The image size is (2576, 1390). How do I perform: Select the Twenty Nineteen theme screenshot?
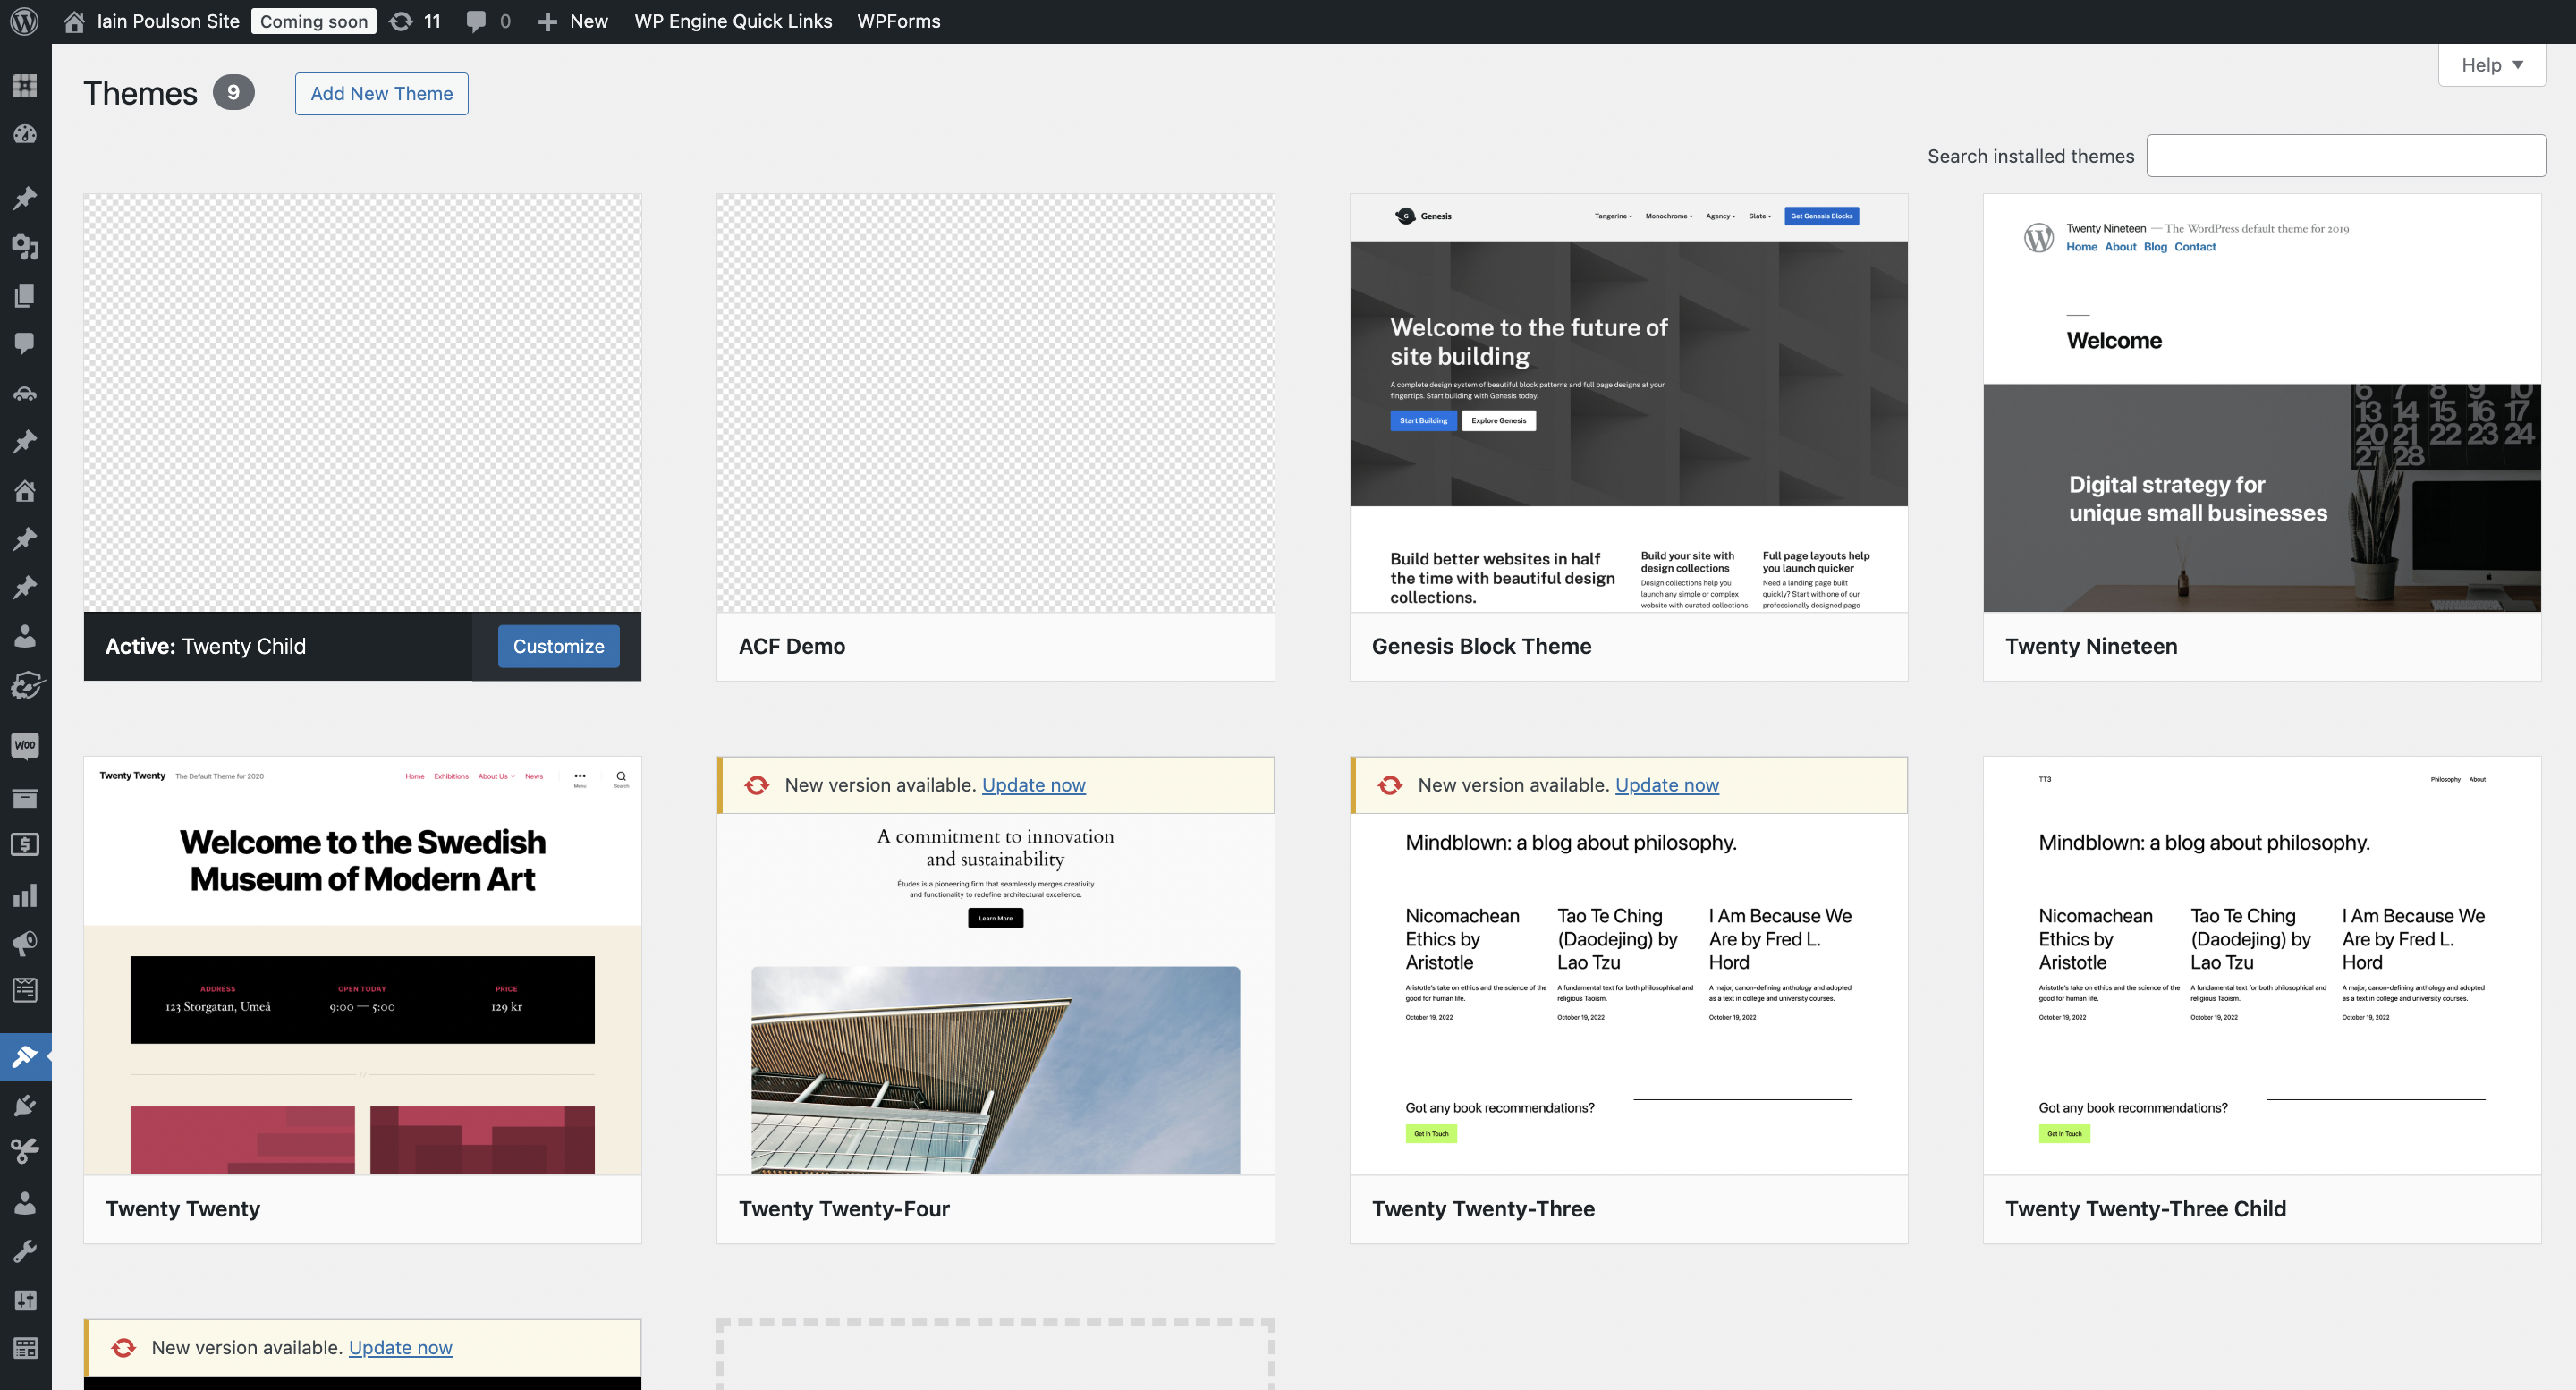click(x=2261, y=403)
